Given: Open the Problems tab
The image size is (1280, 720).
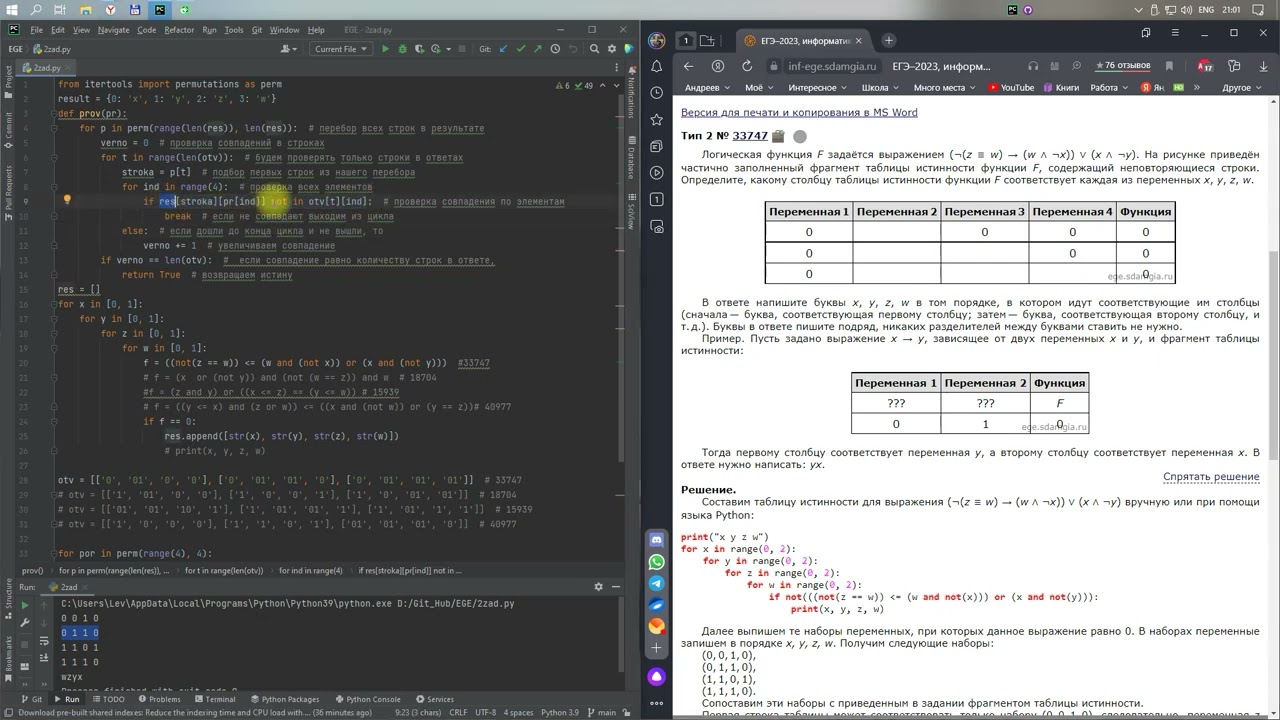Looking at the screenshot, I should 159,699.
